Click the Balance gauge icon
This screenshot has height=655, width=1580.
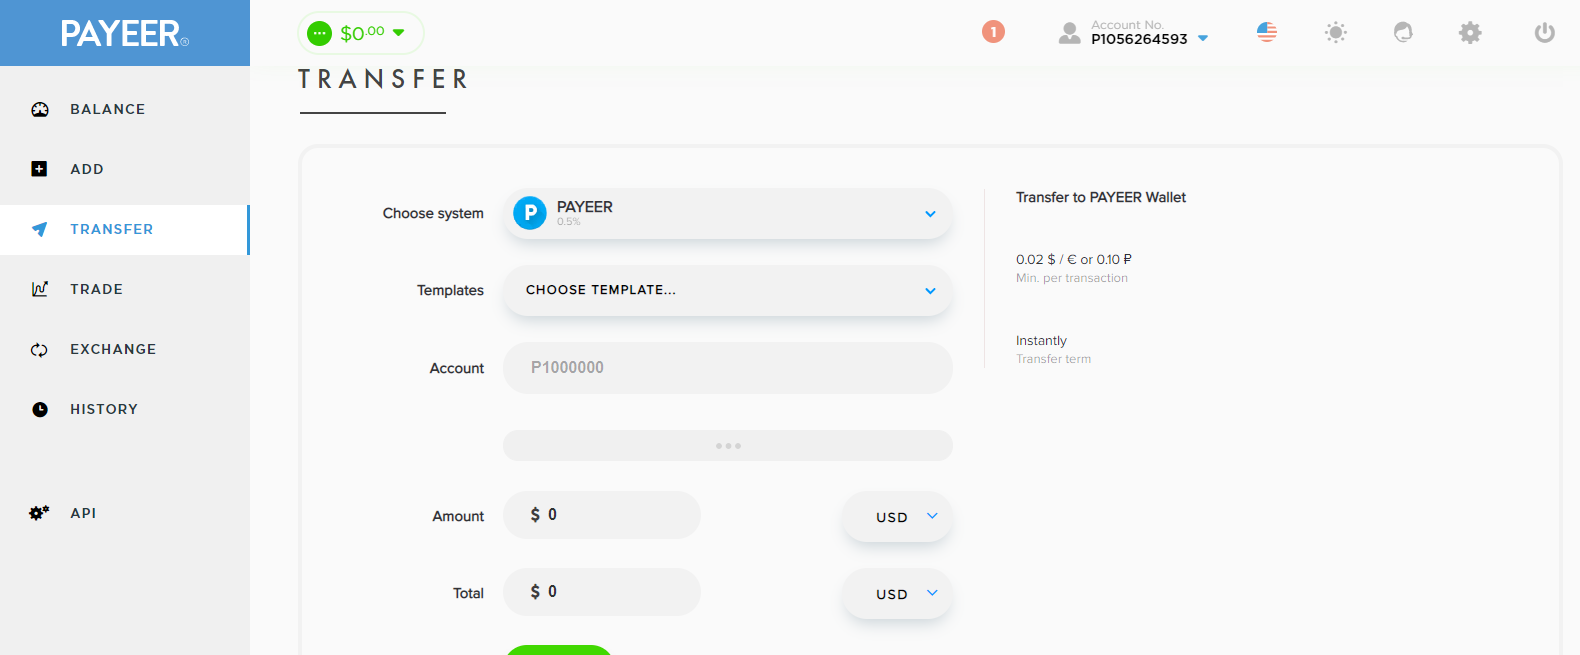[x=40, y=110]
